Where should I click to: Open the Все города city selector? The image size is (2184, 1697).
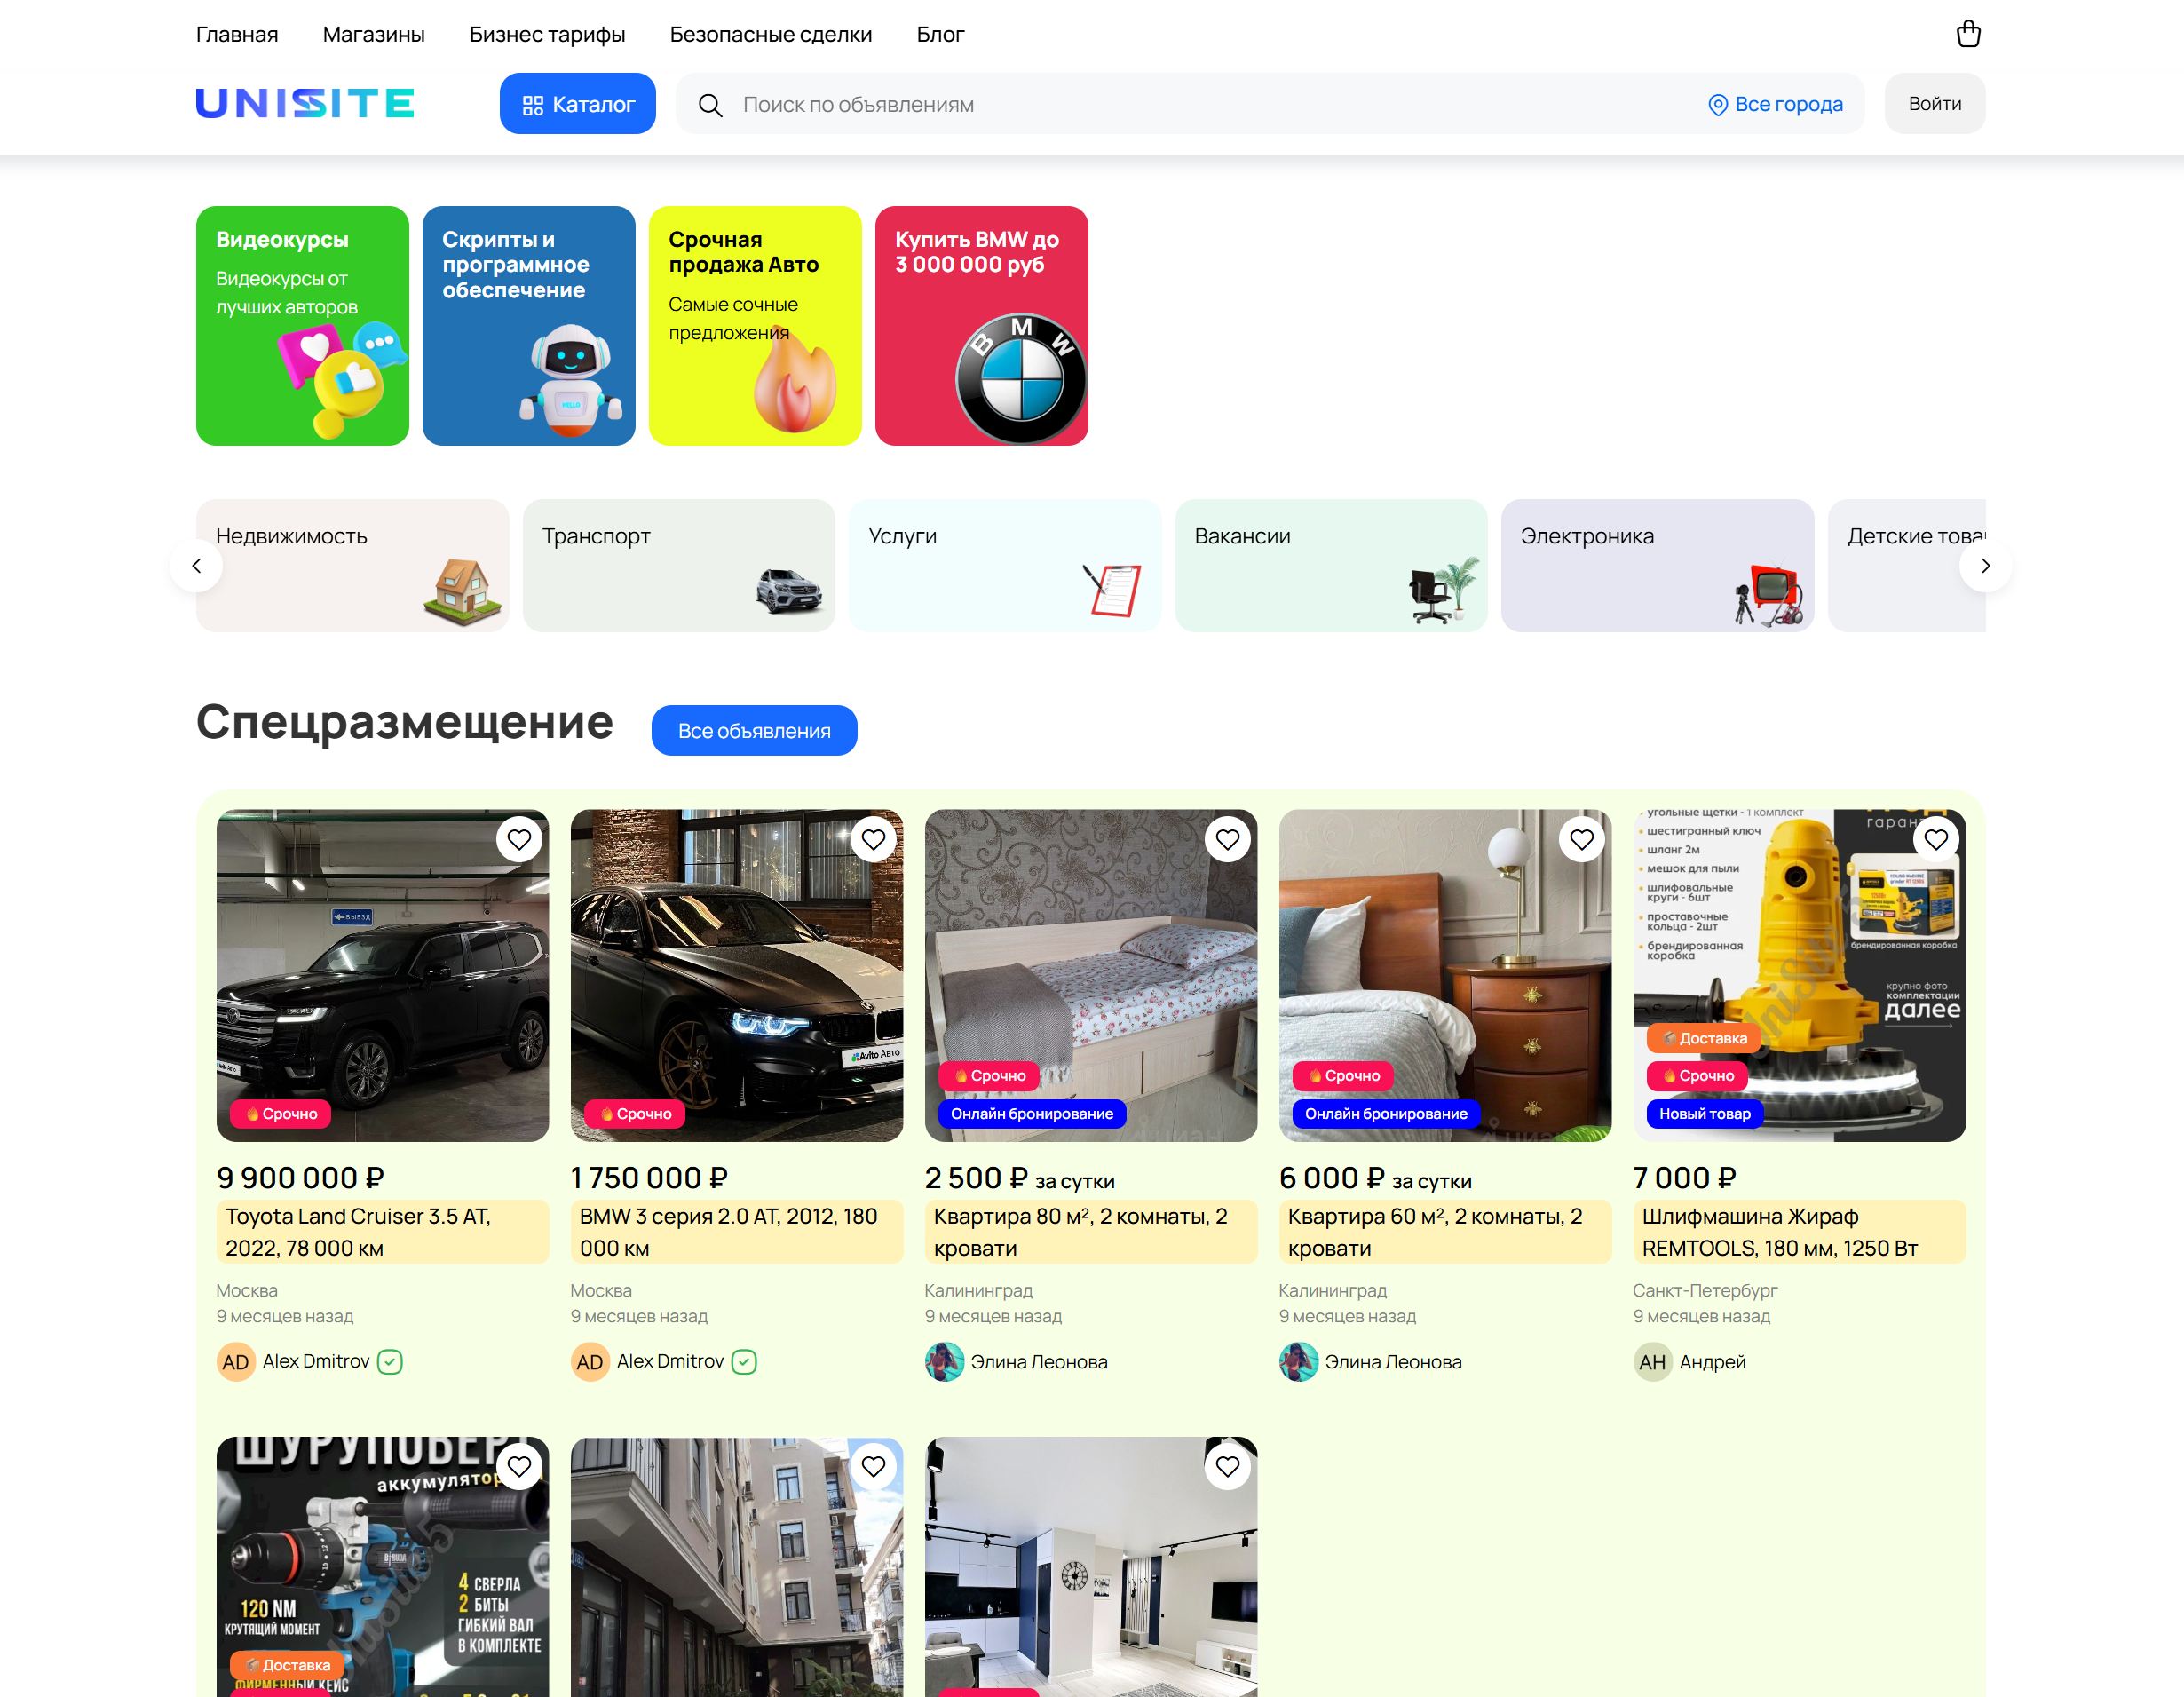(x=1775, y=104)
